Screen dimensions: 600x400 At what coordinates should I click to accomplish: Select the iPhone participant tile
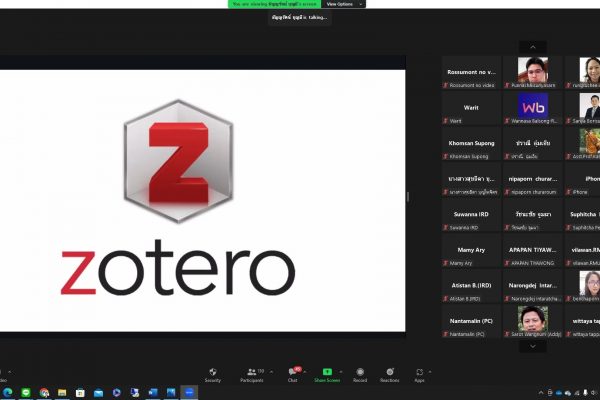(x=582, y=179)
